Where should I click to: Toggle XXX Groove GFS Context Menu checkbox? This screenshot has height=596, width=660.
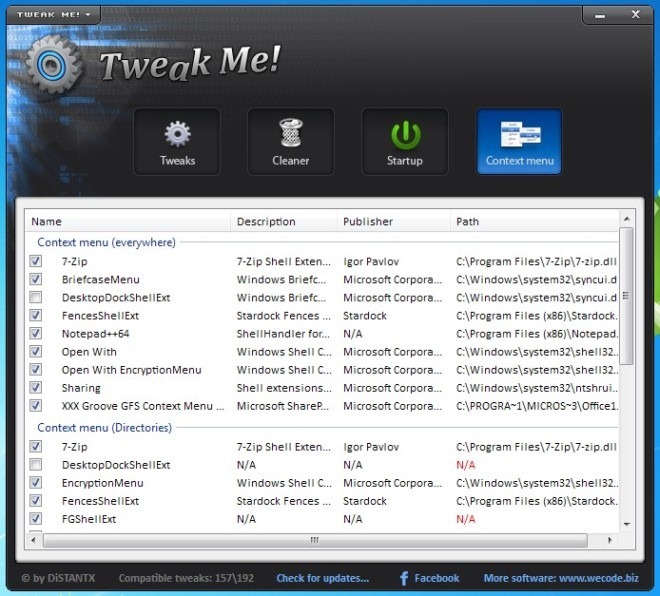click(x=36, y=406)
